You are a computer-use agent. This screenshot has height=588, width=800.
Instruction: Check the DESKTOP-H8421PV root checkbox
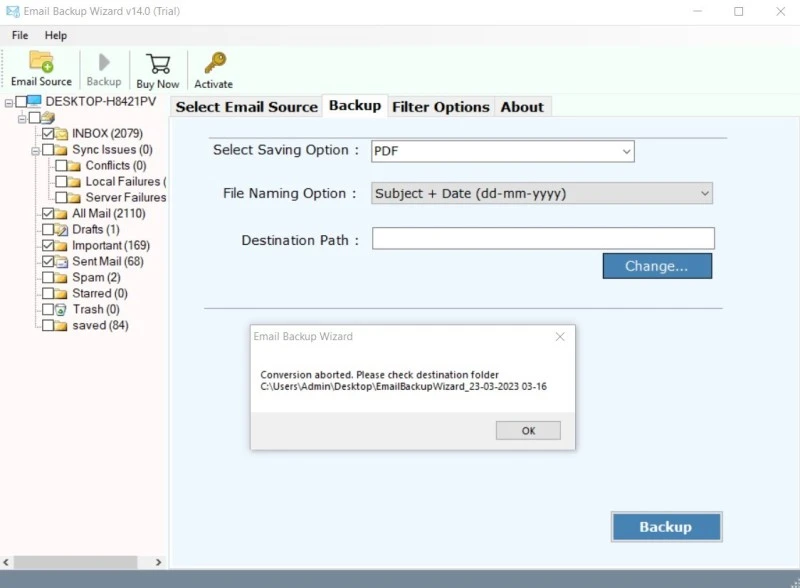[21, 102]
